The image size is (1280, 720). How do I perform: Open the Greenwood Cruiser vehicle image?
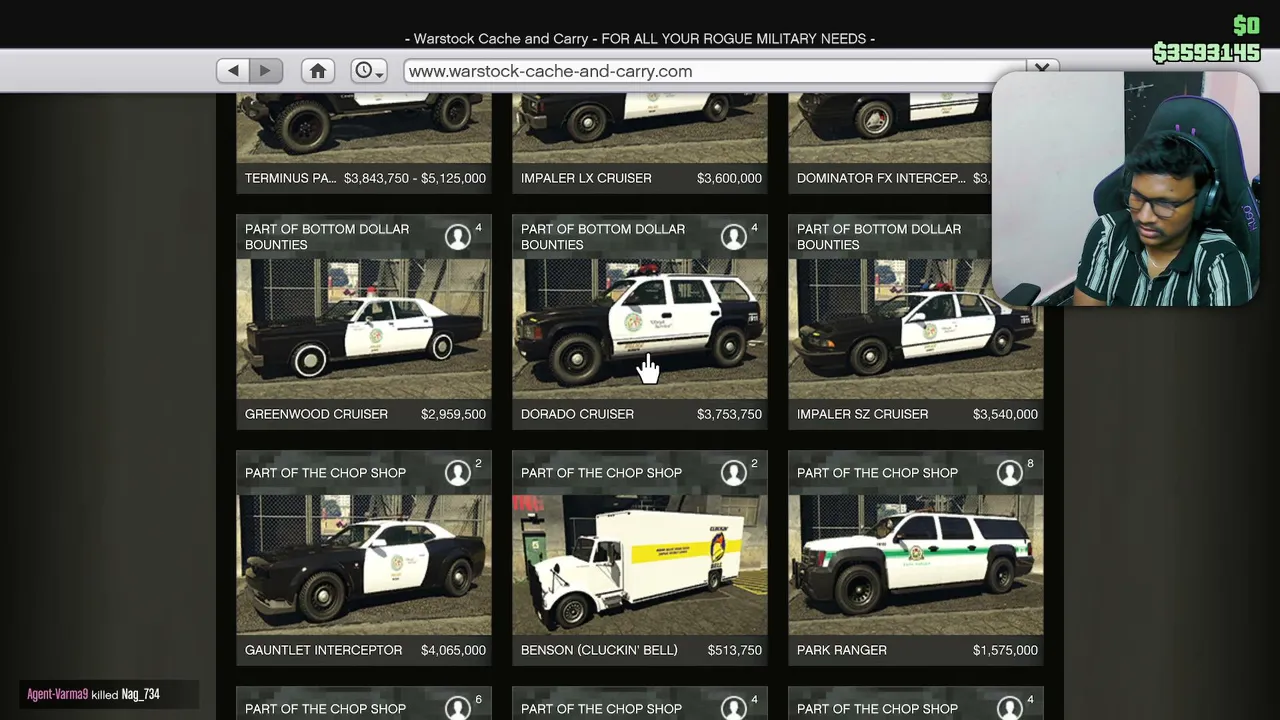tap(364, 329)
